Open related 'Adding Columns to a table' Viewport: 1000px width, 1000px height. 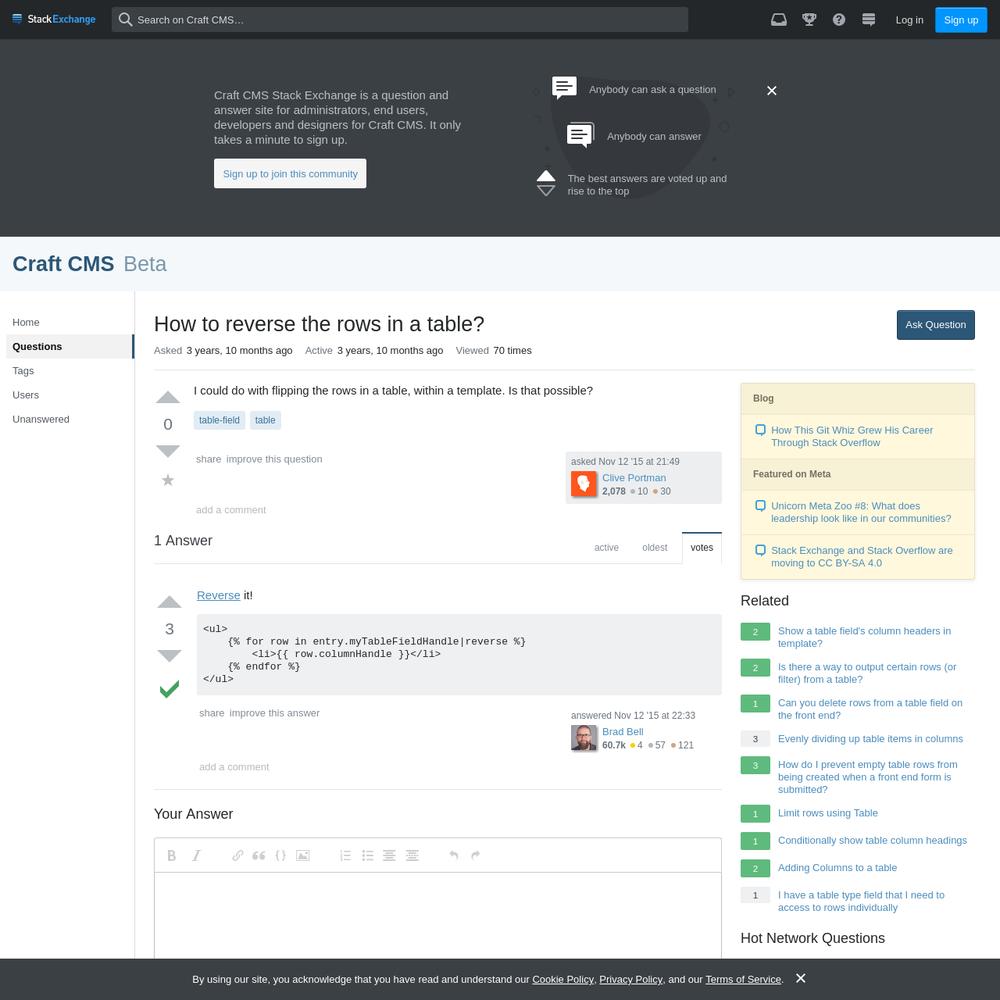click(837, 868)
